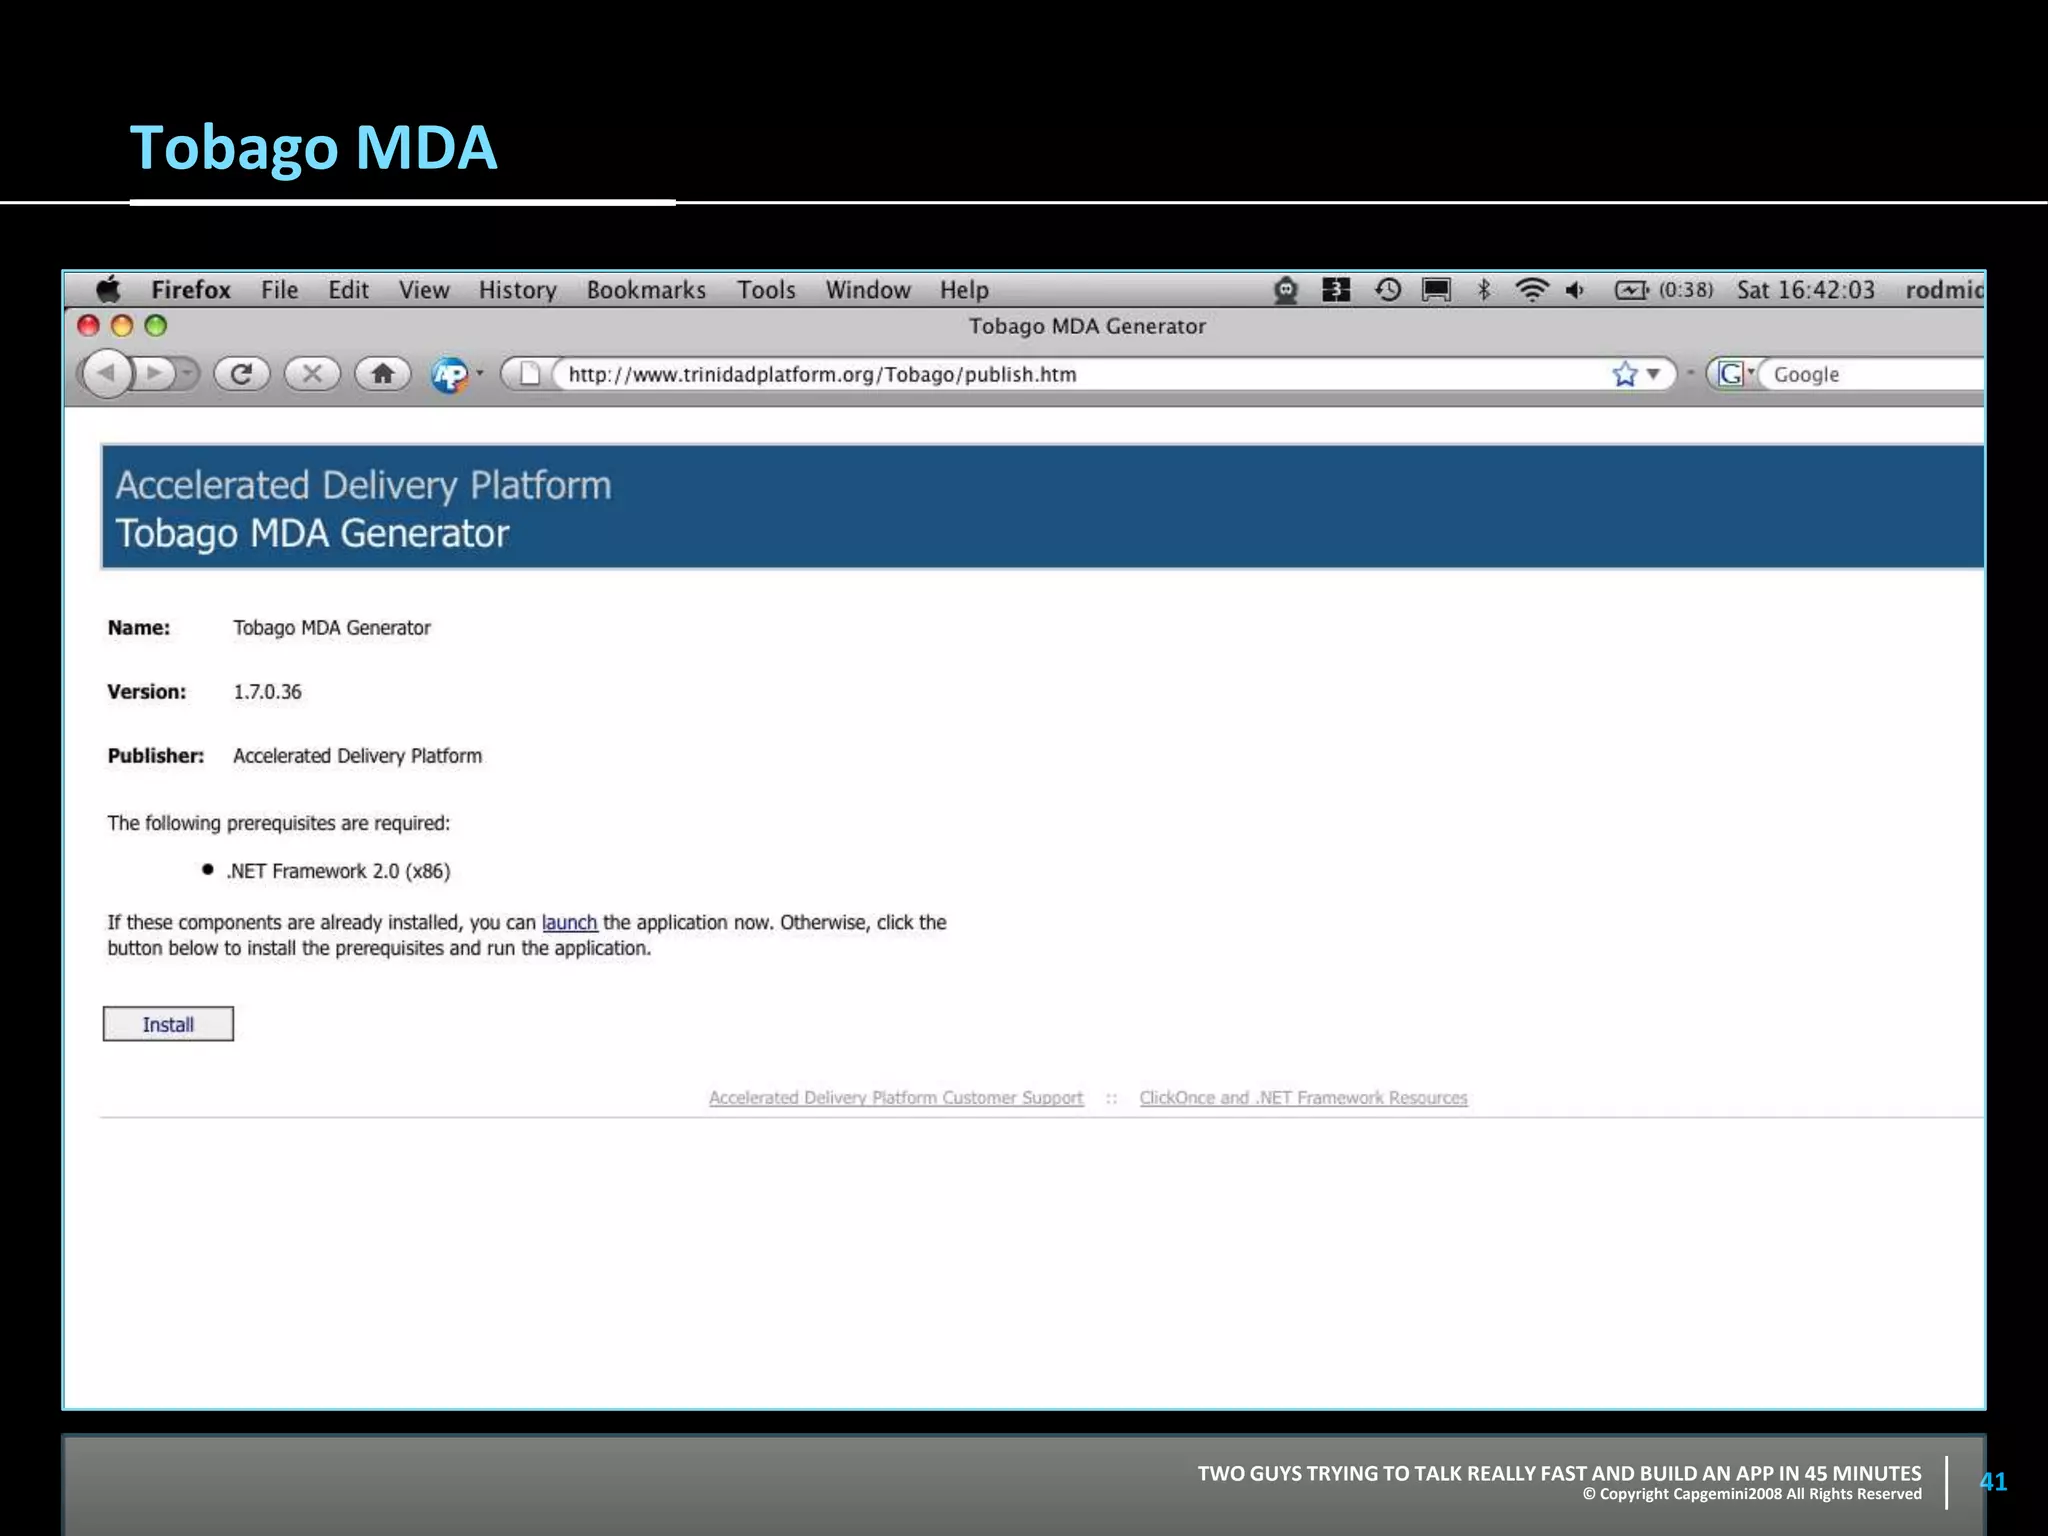Click the stop loading X button
Viewport: 2048px width, 1536px height.
coord(312,374)
